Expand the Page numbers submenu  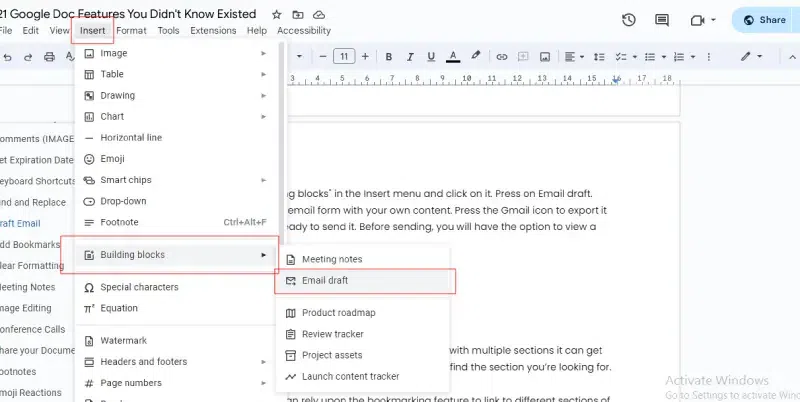[x=177, y=383]
